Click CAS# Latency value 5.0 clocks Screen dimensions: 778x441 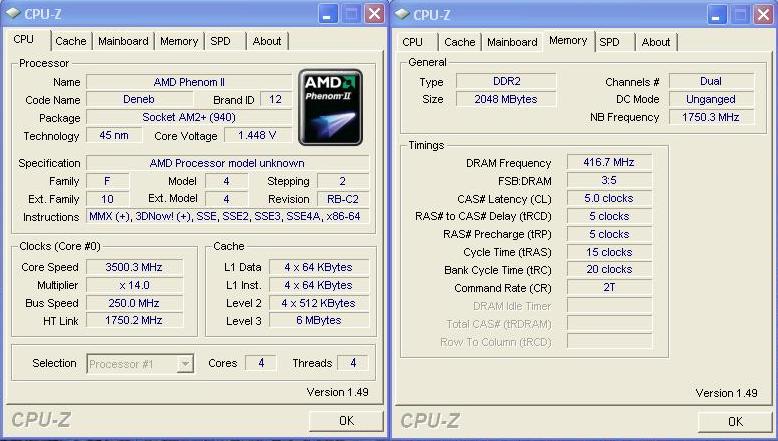point(609,198)
